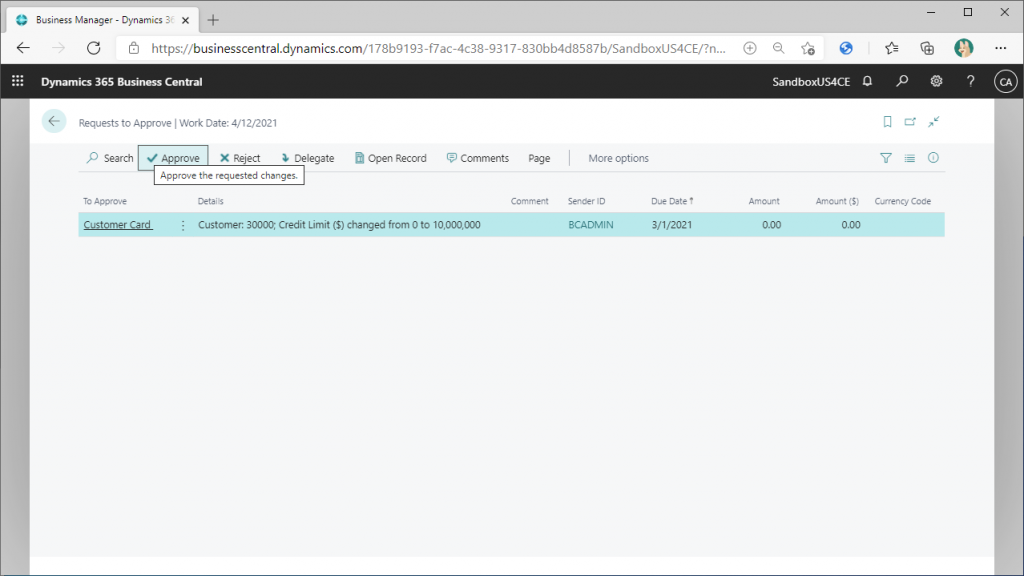Show the FactBox information pane

click(933, 157)
